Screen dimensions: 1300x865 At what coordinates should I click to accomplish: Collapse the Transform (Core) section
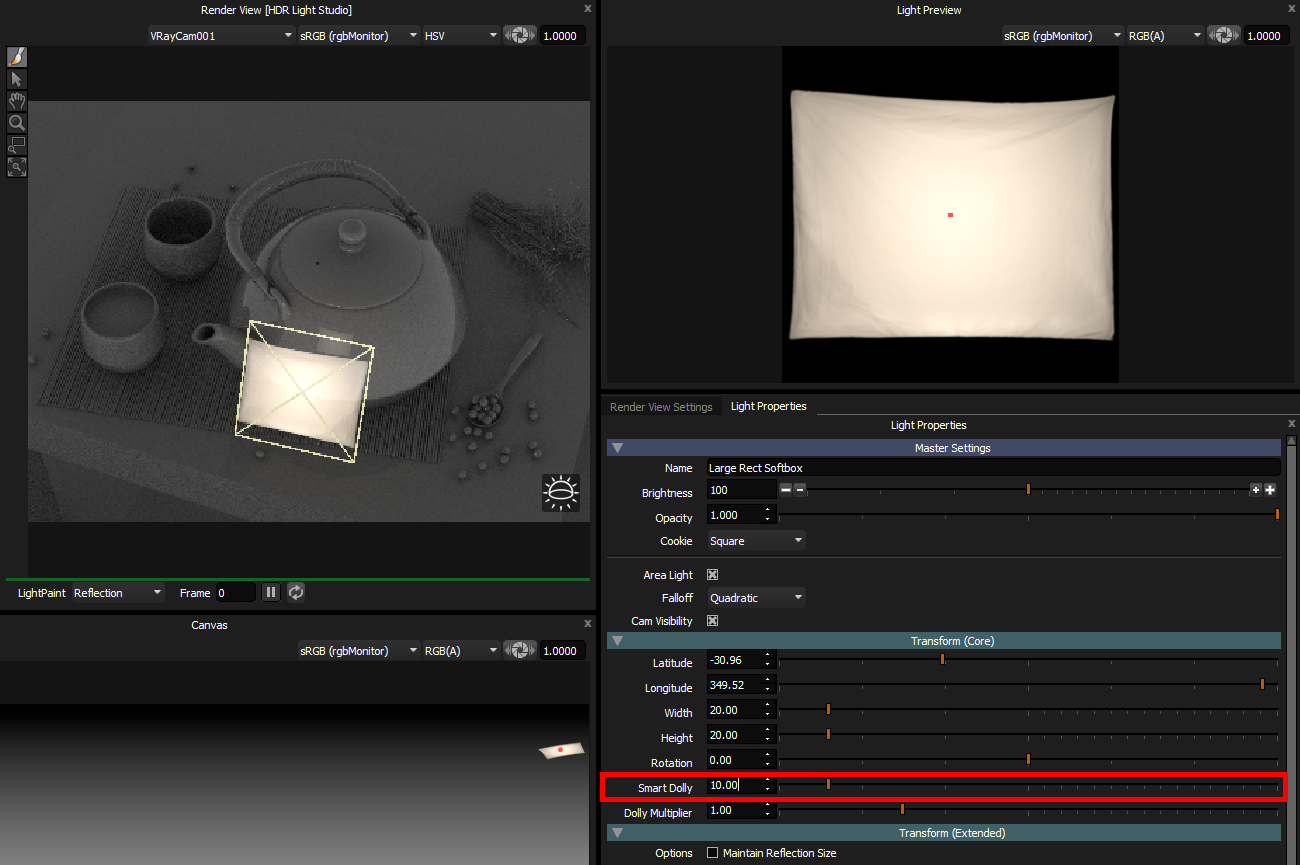[617, 640]
